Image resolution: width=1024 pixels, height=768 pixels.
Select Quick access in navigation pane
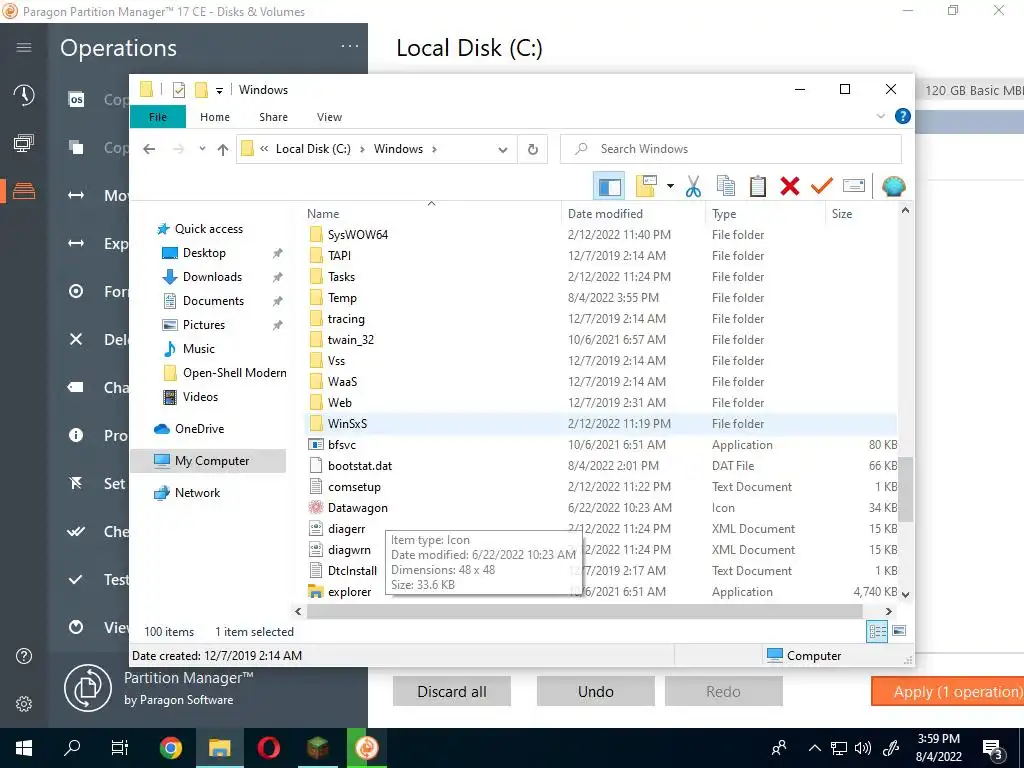(x=208, y=229)
